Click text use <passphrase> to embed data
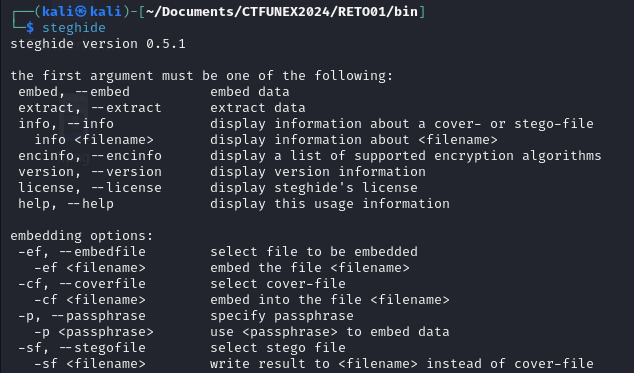634x373 pixels. (330, 332)
